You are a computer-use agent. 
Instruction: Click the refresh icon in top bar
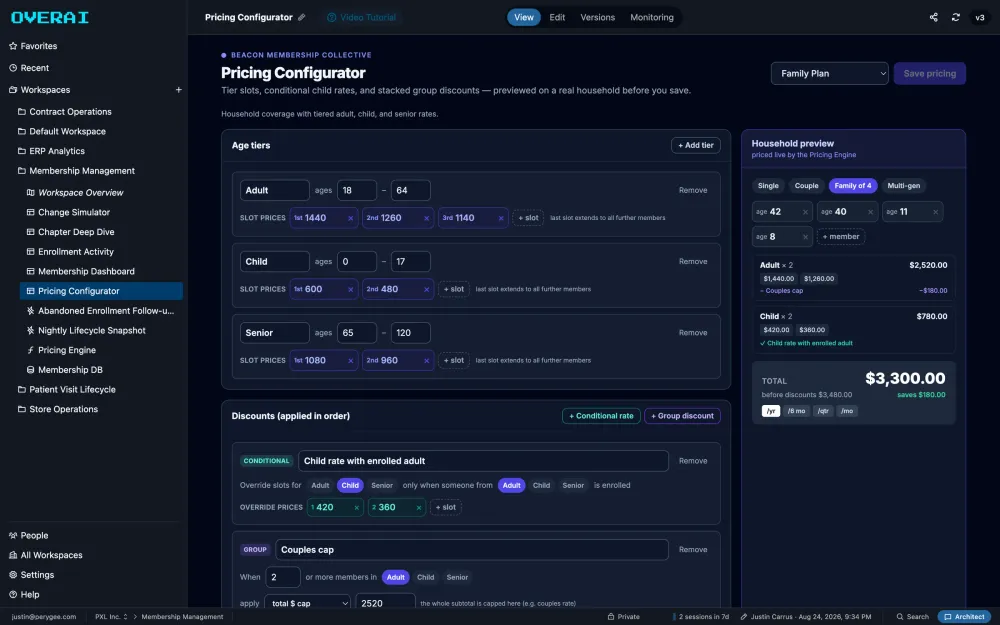pos(955,17)
